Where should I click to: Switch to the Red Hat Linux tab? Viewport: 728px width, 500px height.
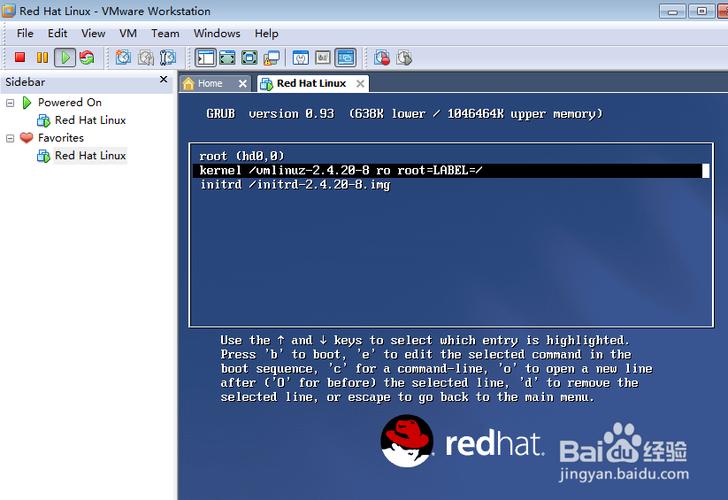311,84
